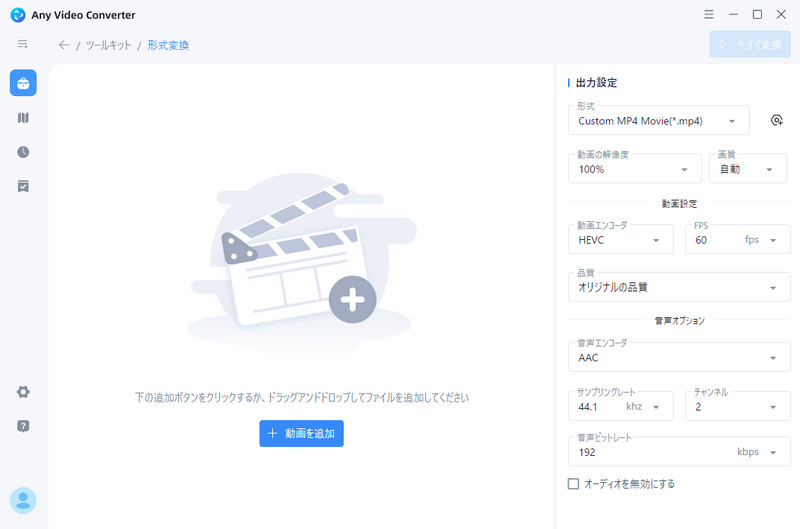Viewport: 800px width, 529px height.
Task: Open the 音声ビットレート 192 kbps dropdown
Action: pos(679,452)
